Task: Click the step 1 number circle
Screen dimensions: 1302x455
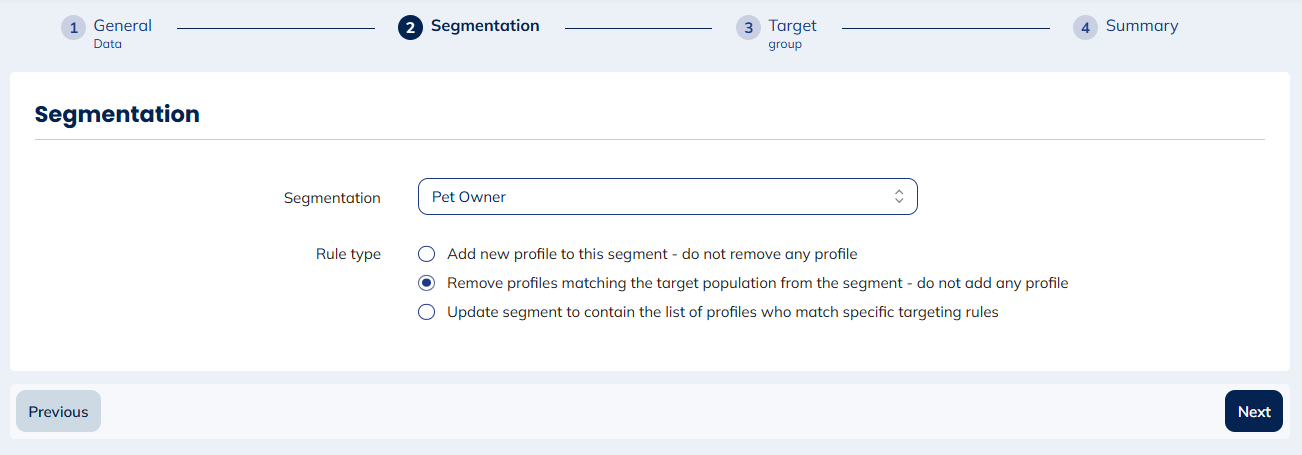Action: [x=73, y=28]
